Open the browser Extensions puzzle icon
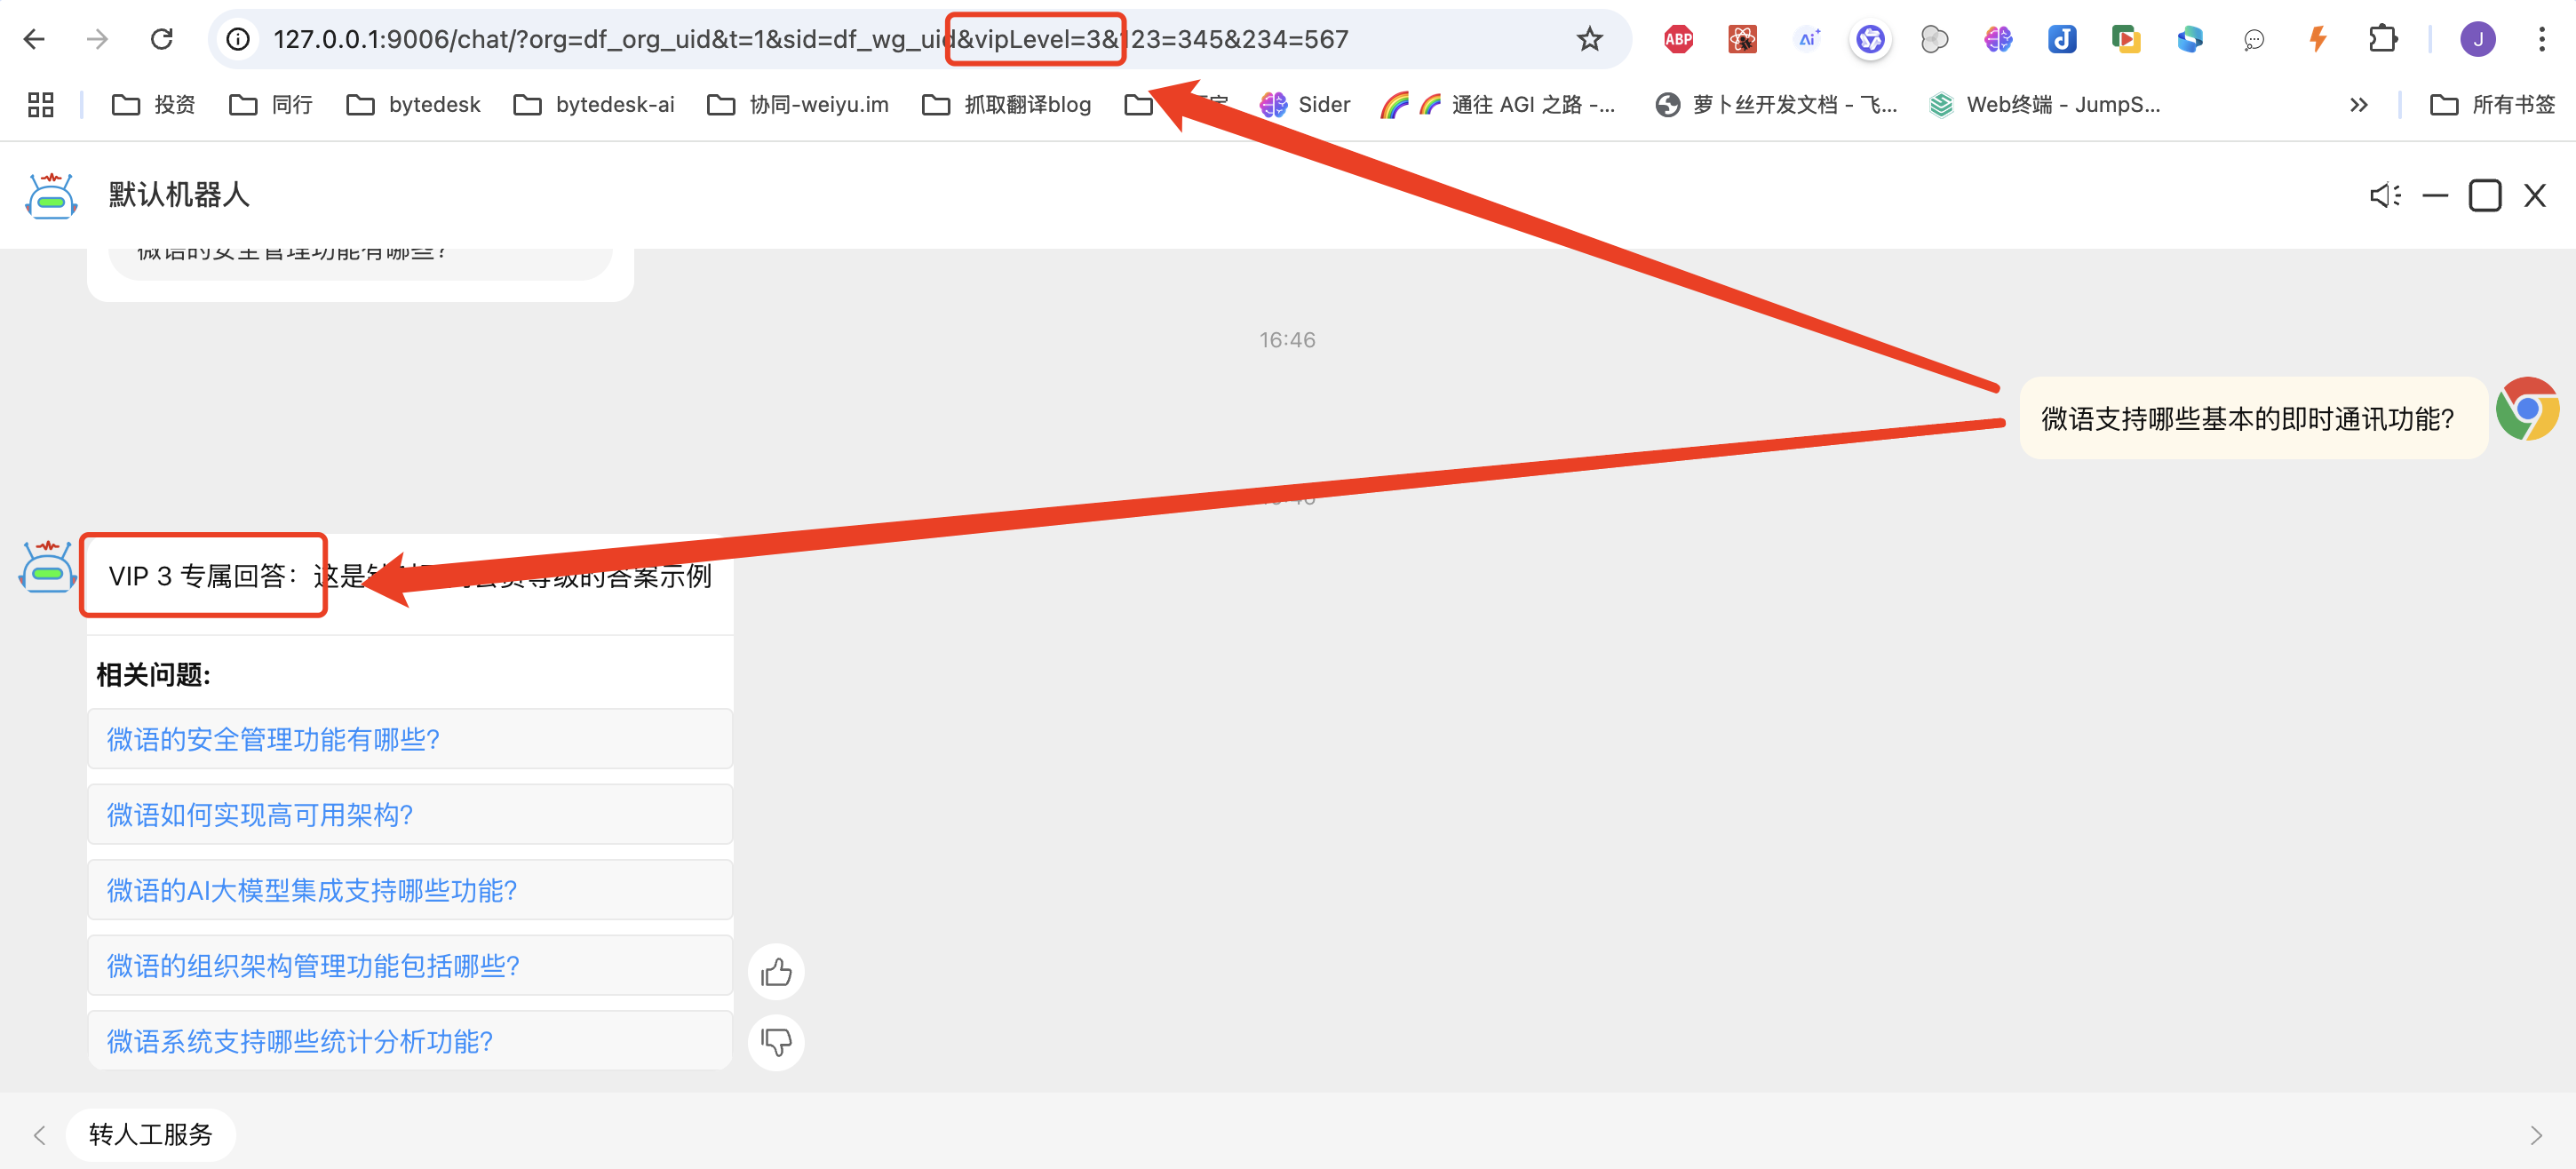This screenshot has height=1169, width=2576. click(2383, 39)
